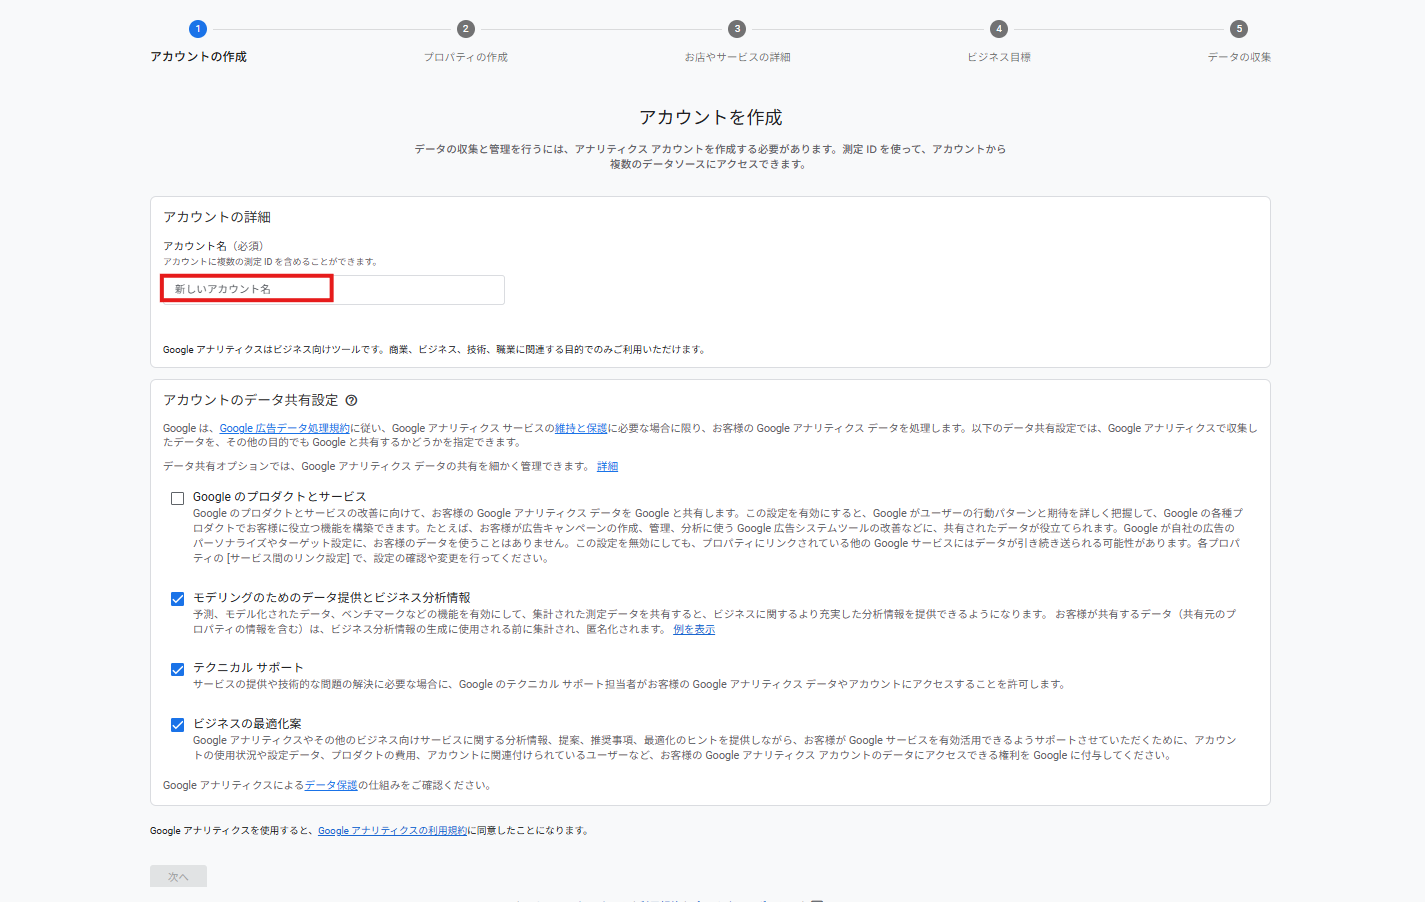Click the 詳細 link for data sharing options
1425x902 pixels.
point(607,467)
